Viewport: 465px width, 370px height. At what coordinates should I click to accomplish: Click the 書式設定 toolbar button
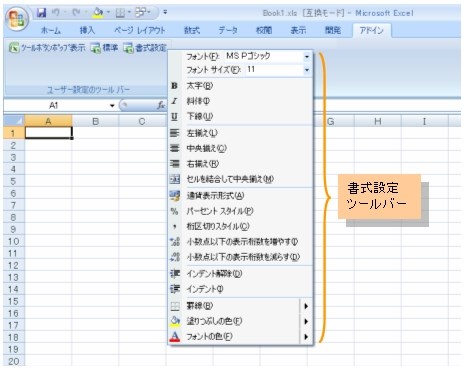pos(144,48)
